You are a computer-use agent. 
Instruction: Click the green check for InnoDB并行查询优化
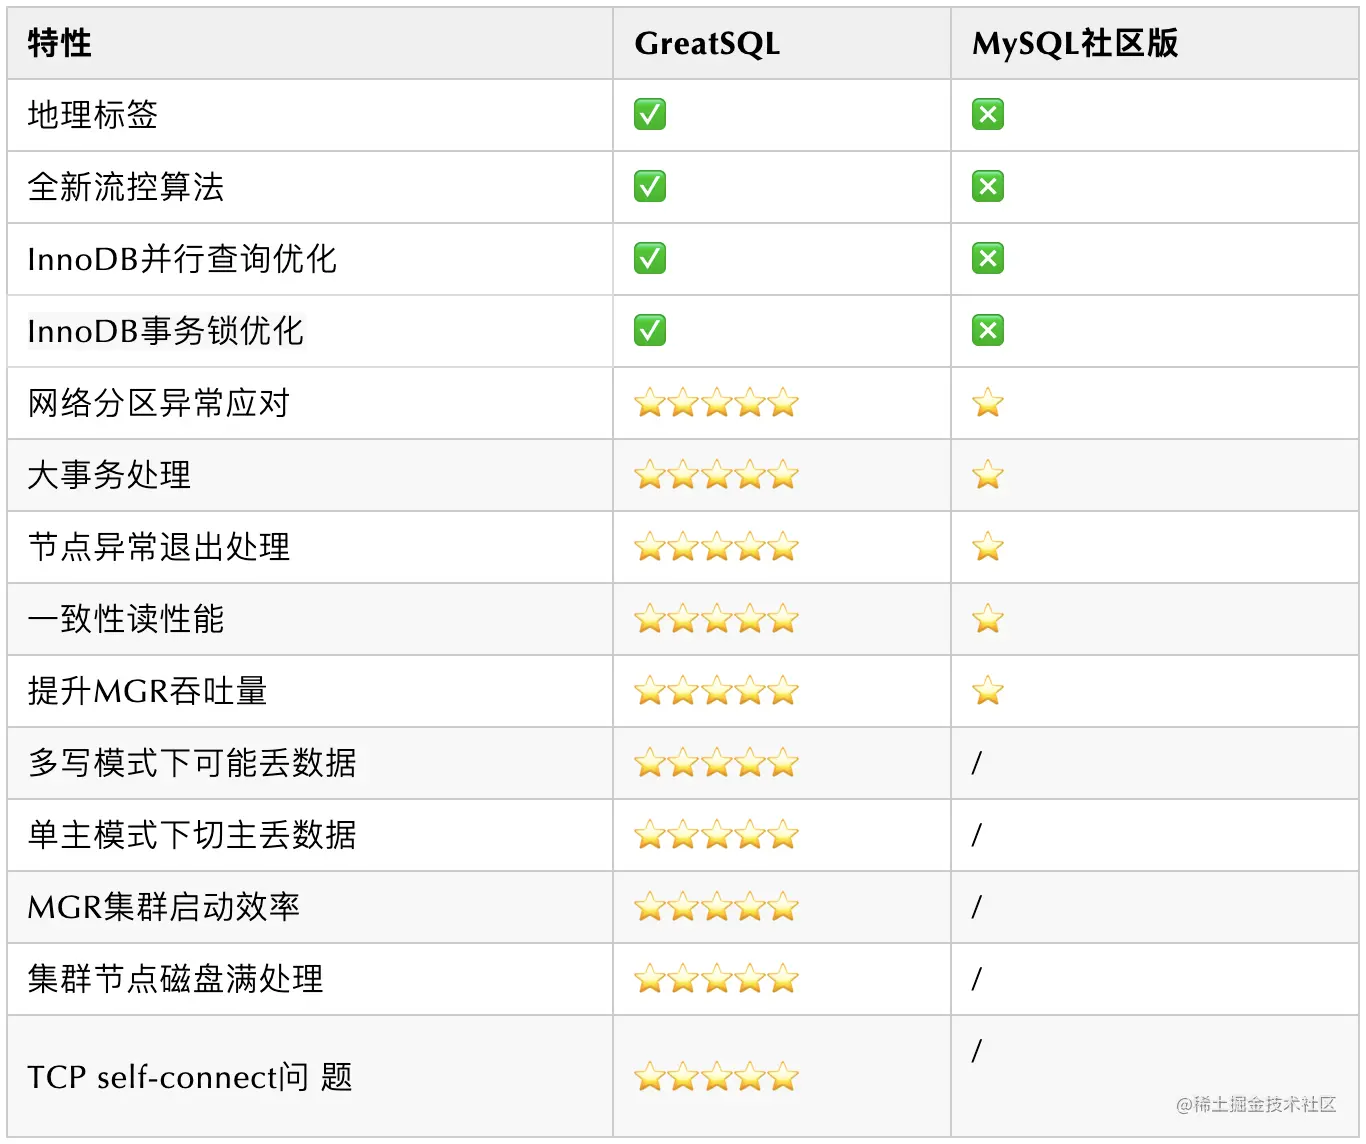click(x=650, y=259)
